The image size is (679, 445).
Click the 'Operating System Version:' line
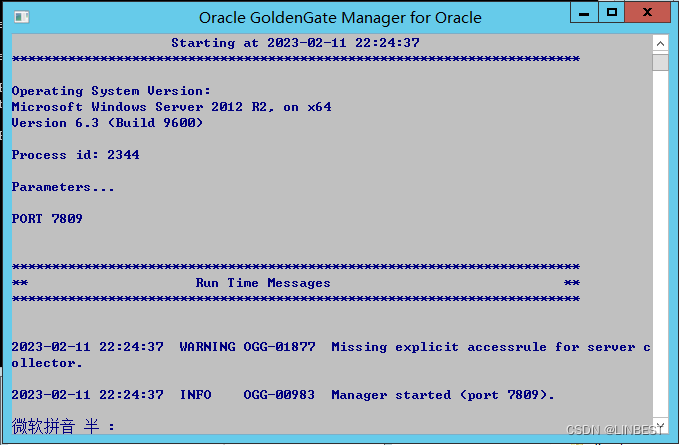click(111, 91)
